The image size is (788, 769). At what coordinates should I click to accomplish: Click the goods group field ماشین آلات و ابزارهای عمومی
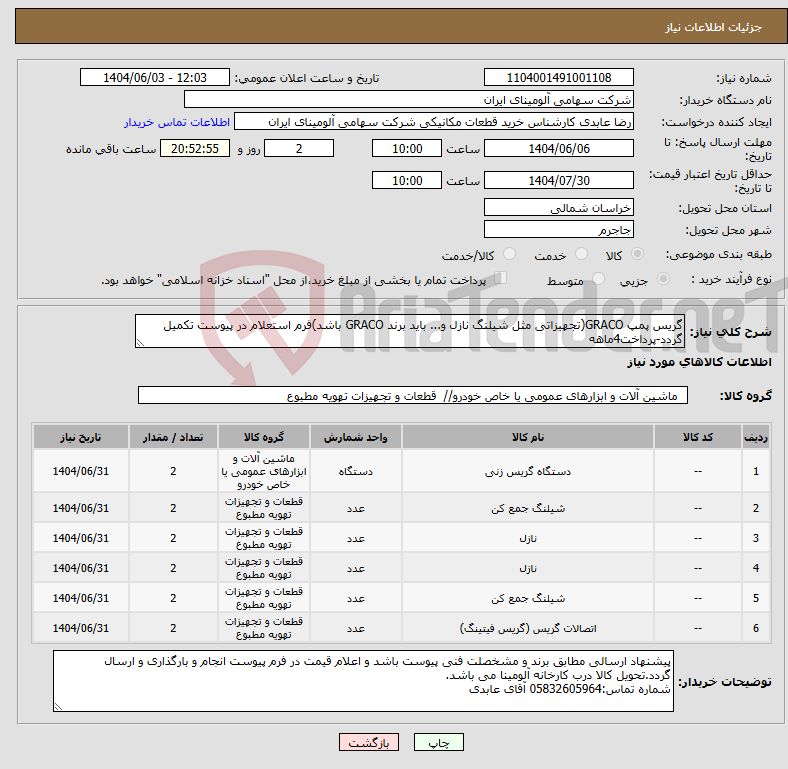point(413,396)
